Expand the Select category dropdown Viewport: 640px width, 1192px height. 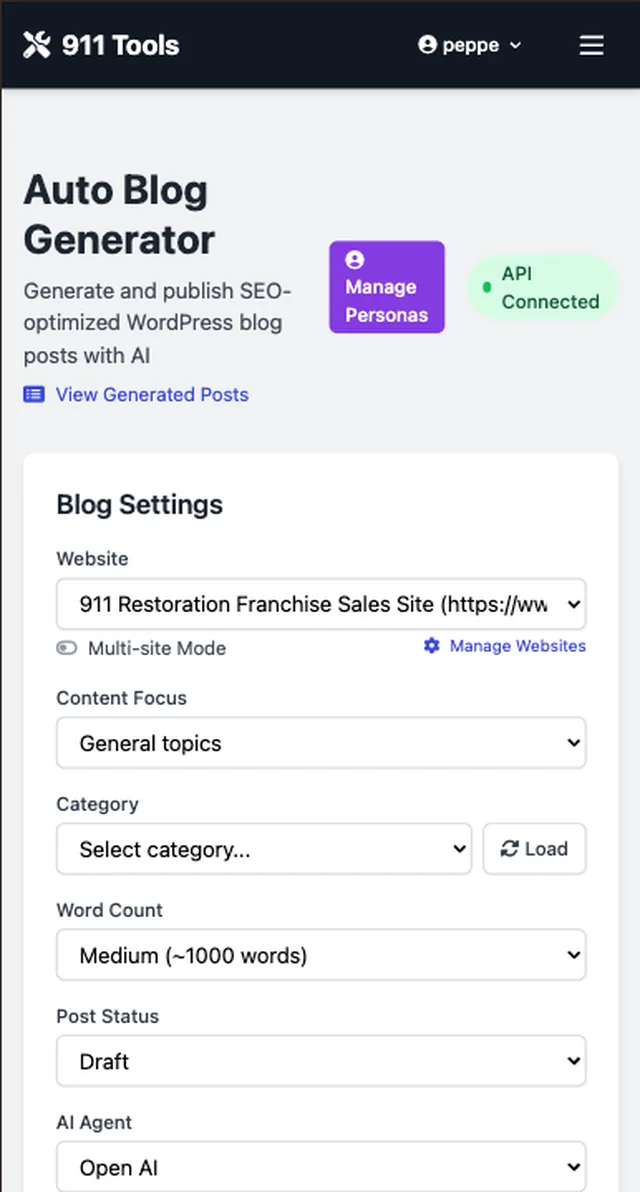pos(264,849)
